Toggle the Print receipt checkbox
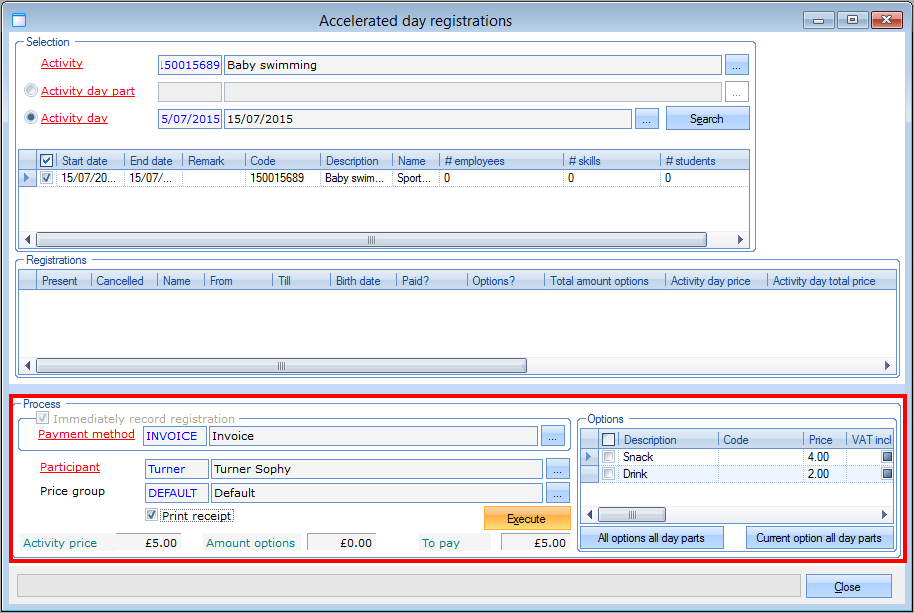914x613 pixels. 151,516
